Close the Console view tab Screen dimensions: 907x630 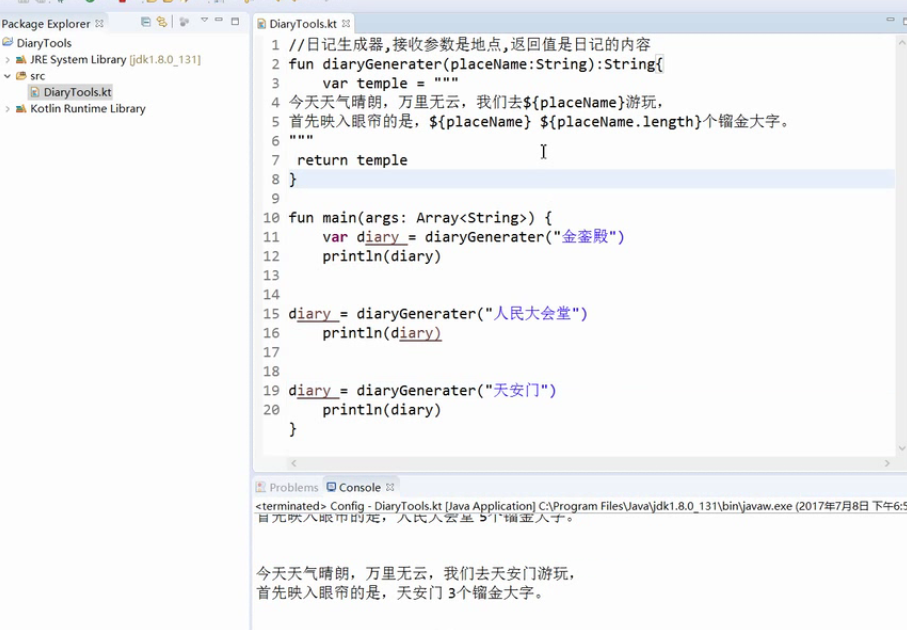coord(390,487)
